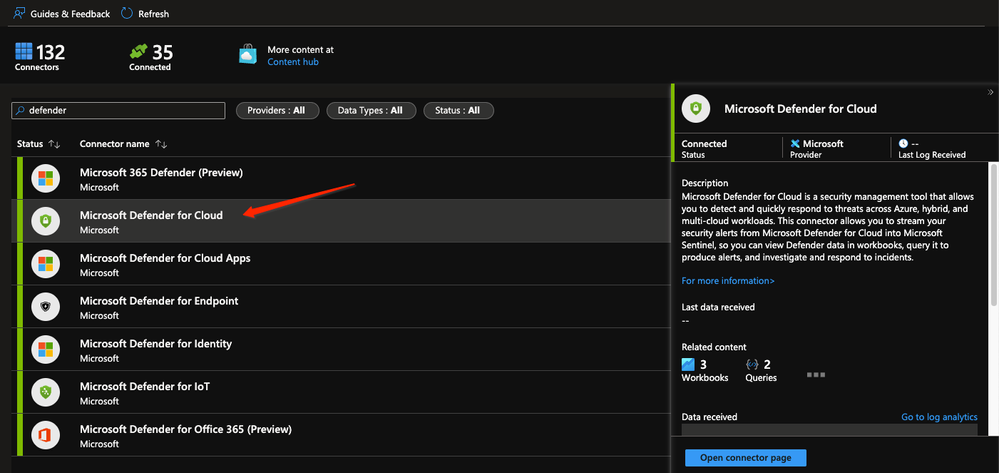Click the Open connector page button

745,458
